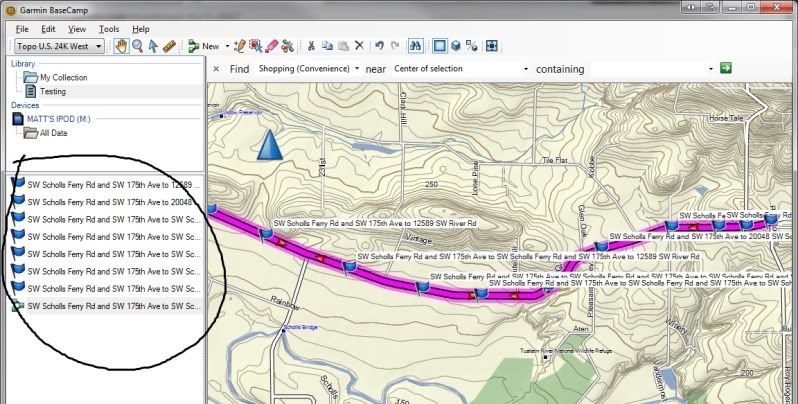The height and width of the screenshot is (404, 798).
Task: Undo the last action
Action: [380, 46]
